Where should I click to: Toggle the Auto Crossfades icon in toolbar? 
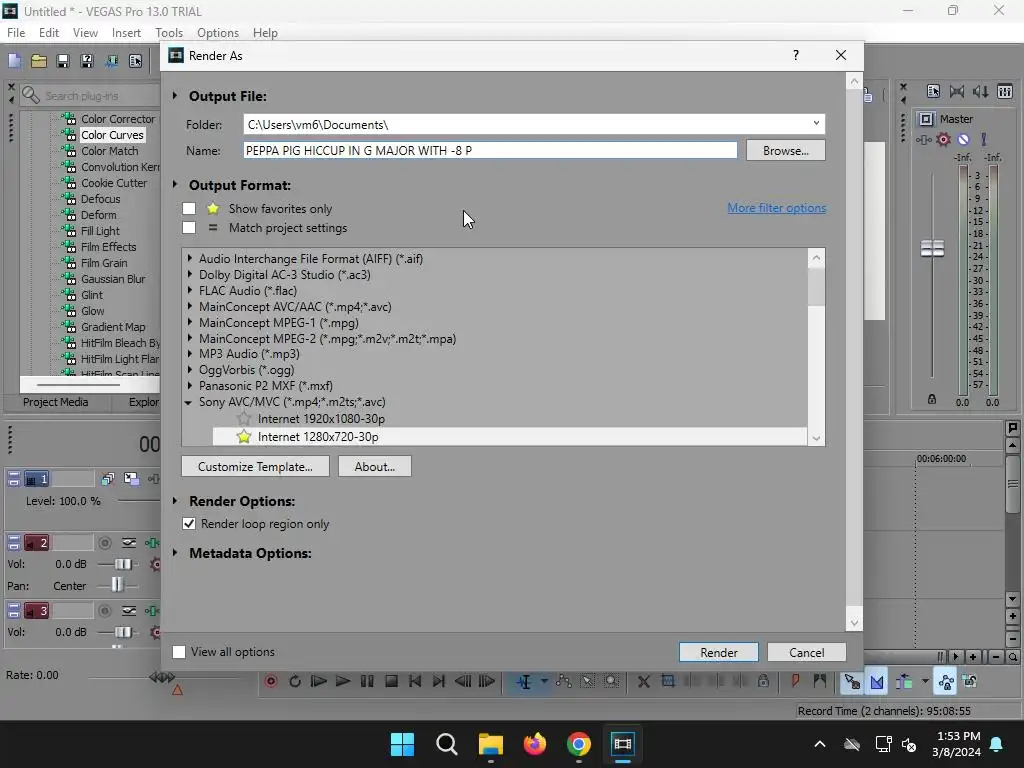coord(876,682)
